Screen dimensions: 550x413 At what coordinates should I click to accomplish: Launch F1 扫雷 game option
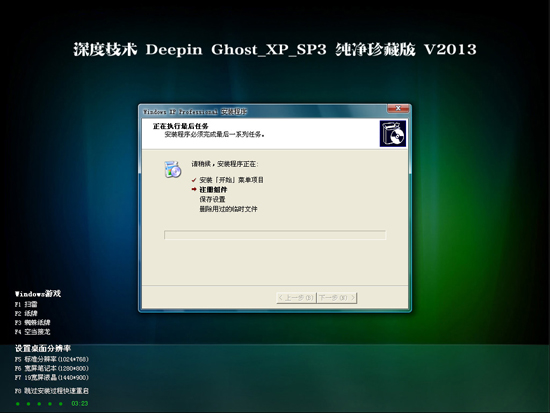tap(26, 304)
